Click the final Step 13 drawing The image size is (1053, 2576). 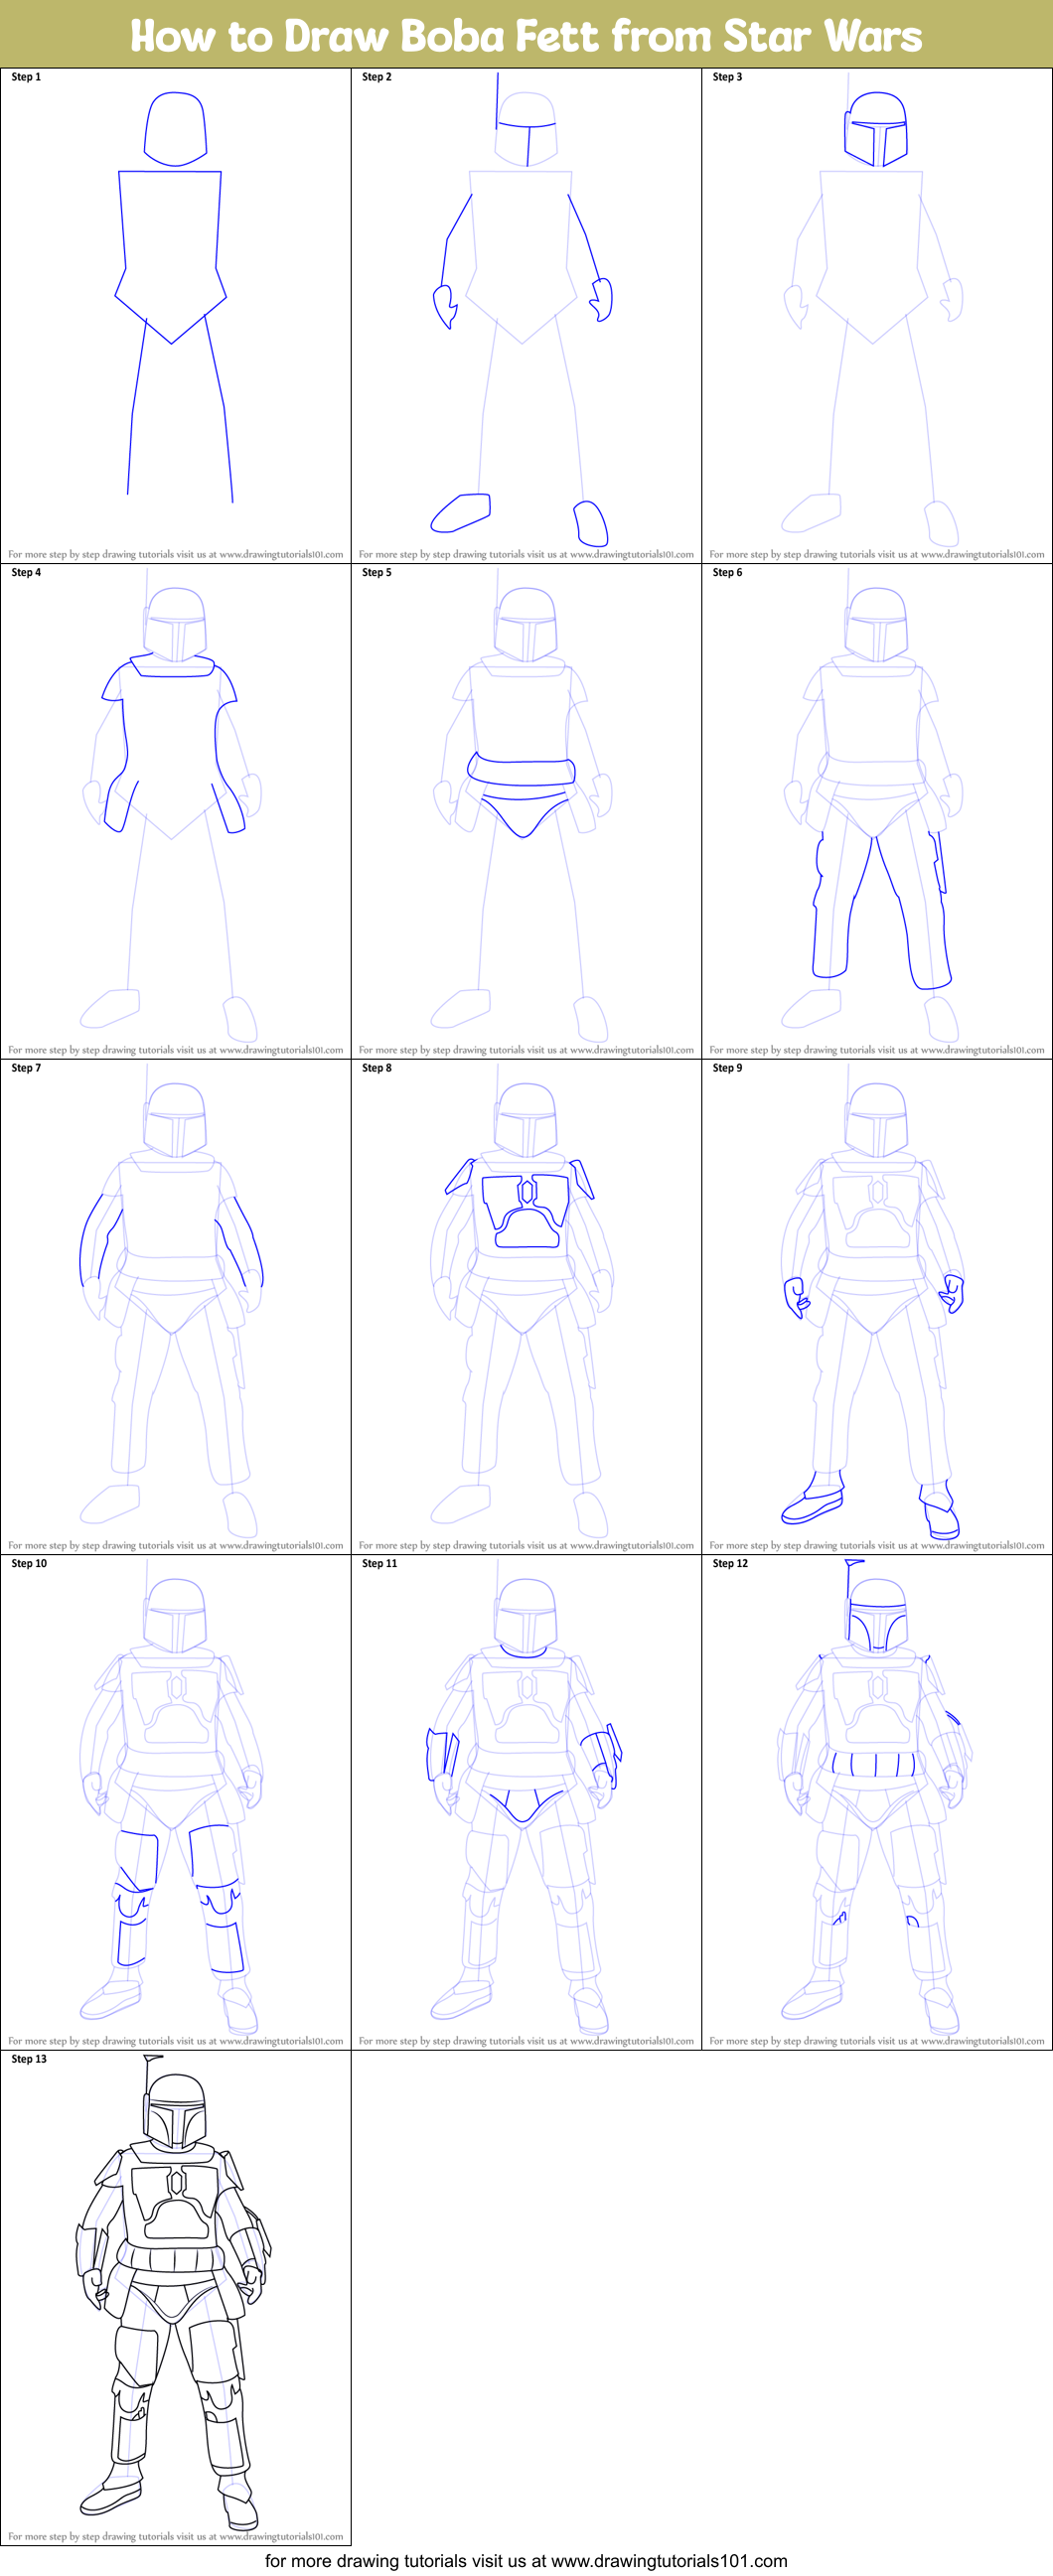175,2297
